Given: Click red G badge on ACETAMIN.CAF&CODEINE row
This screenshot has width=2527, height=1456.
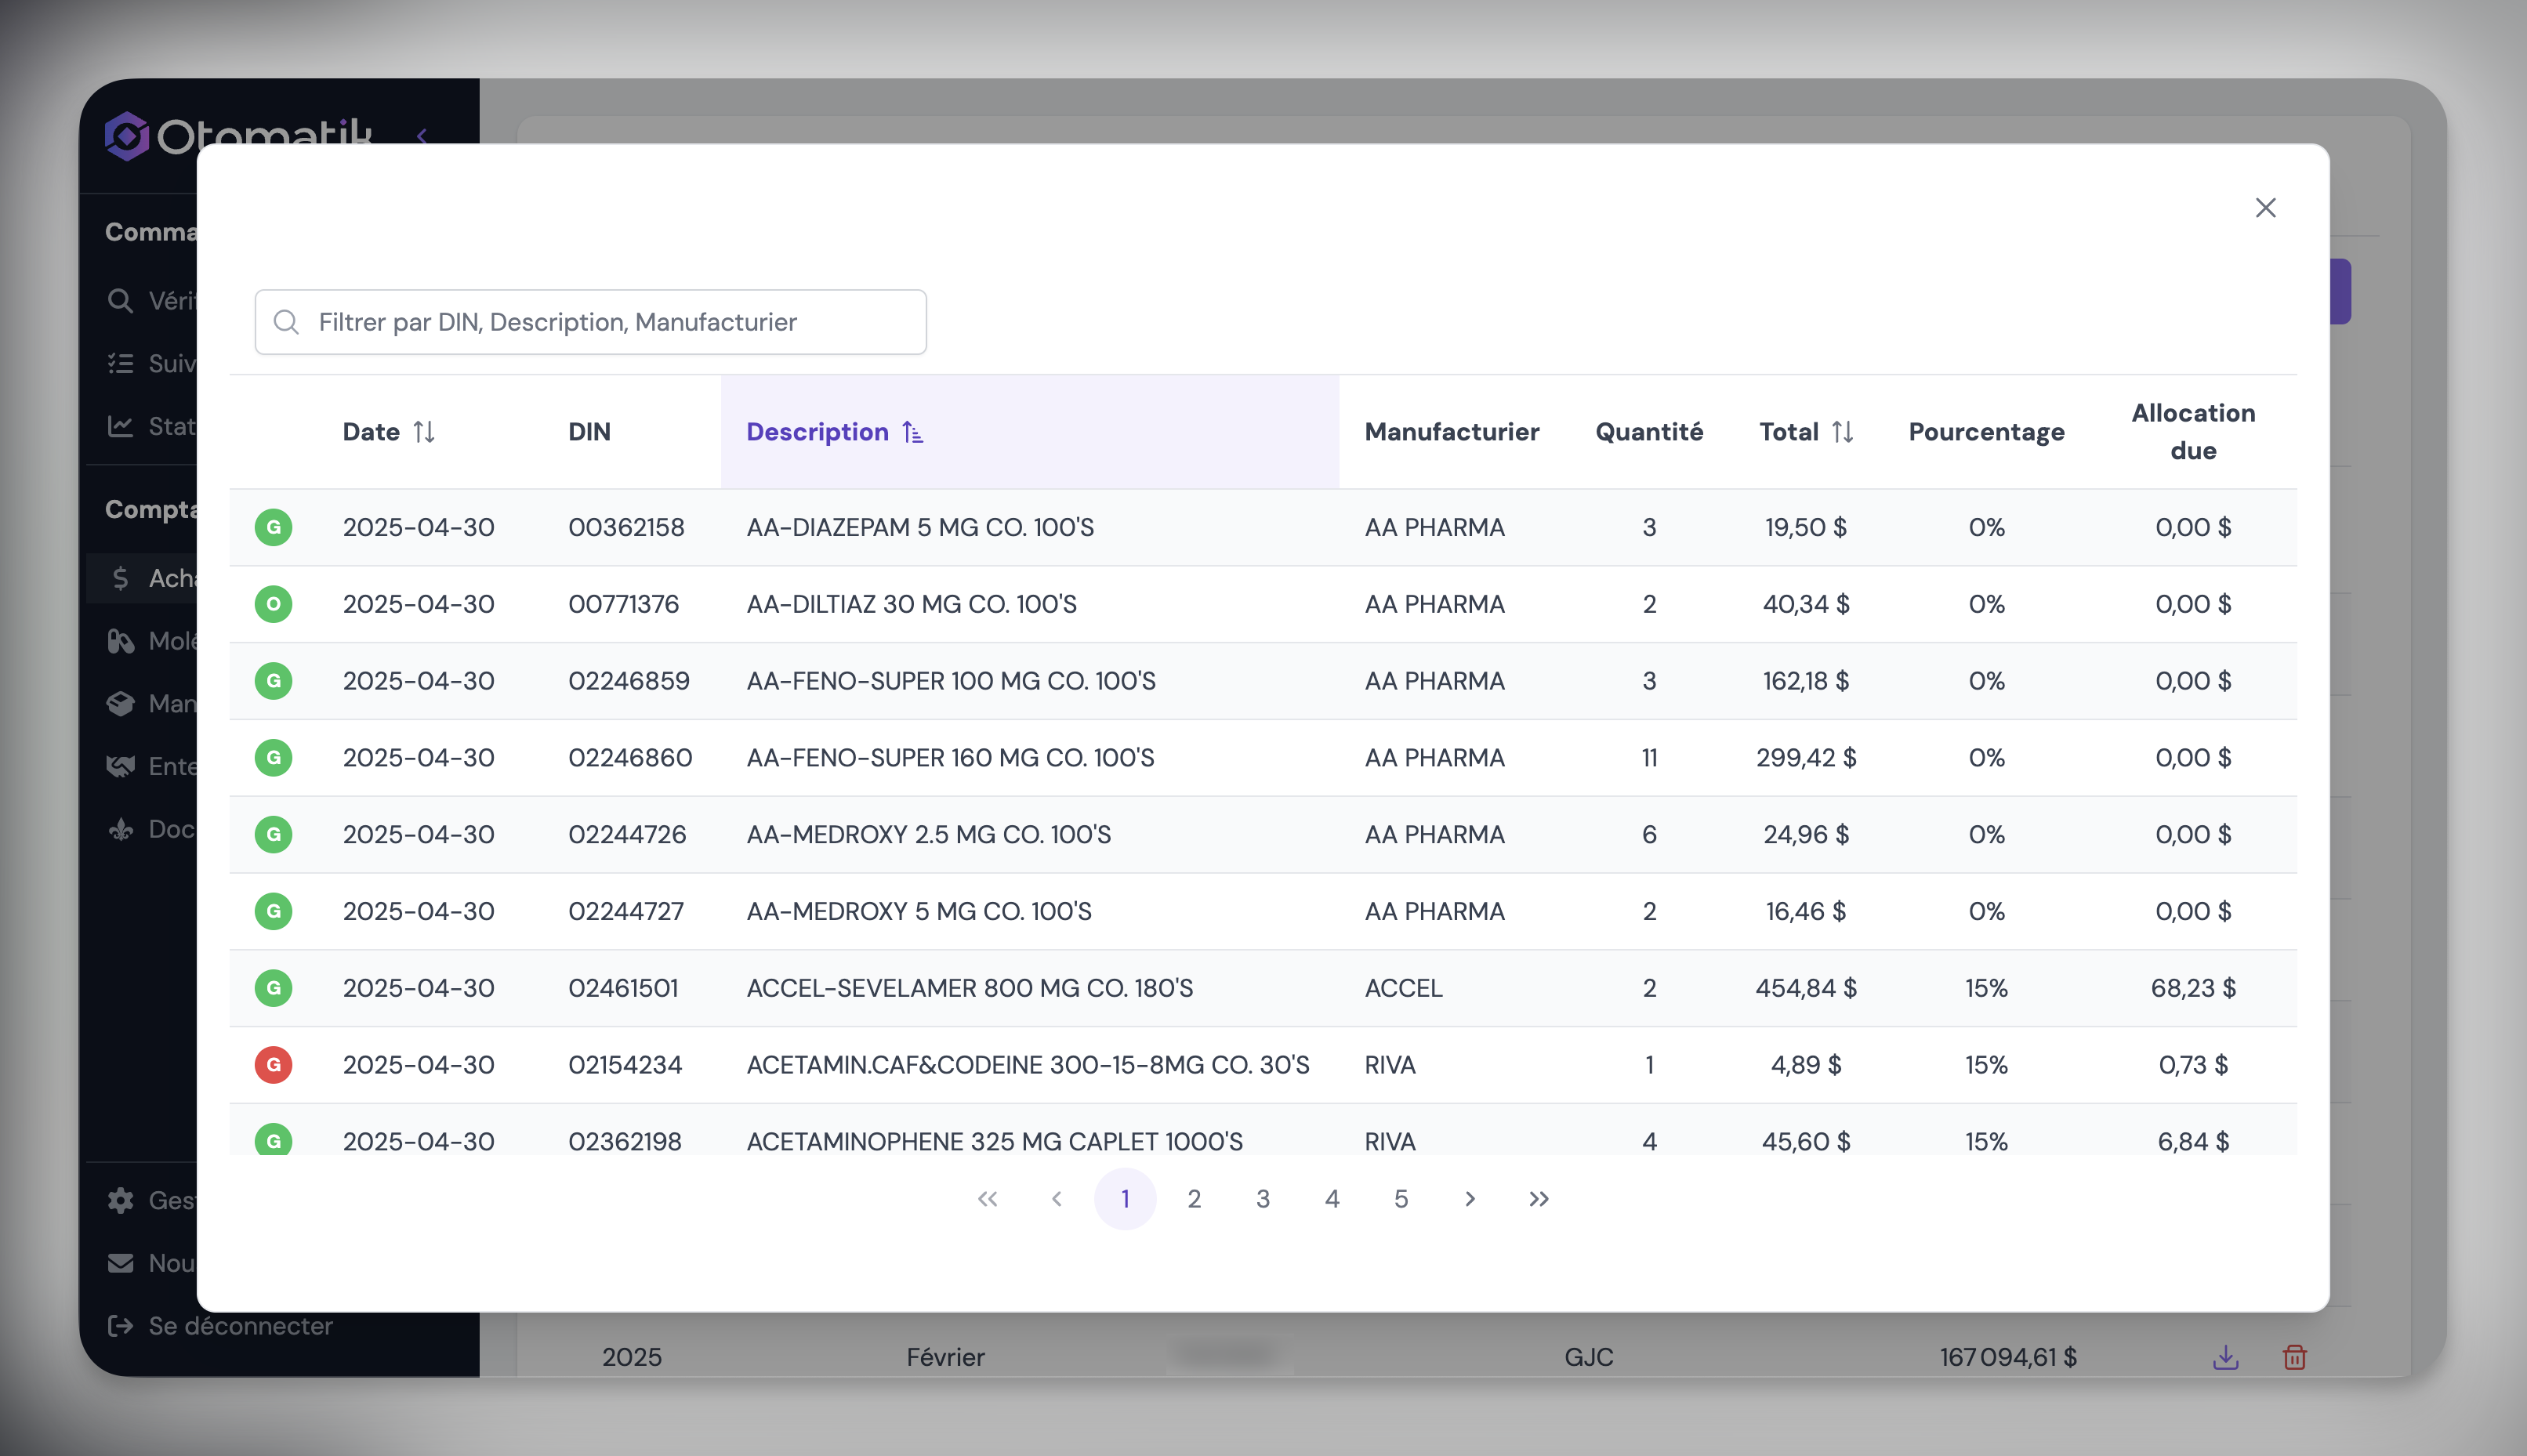Looking at the screenshot, I should (x=273, y=1065).
